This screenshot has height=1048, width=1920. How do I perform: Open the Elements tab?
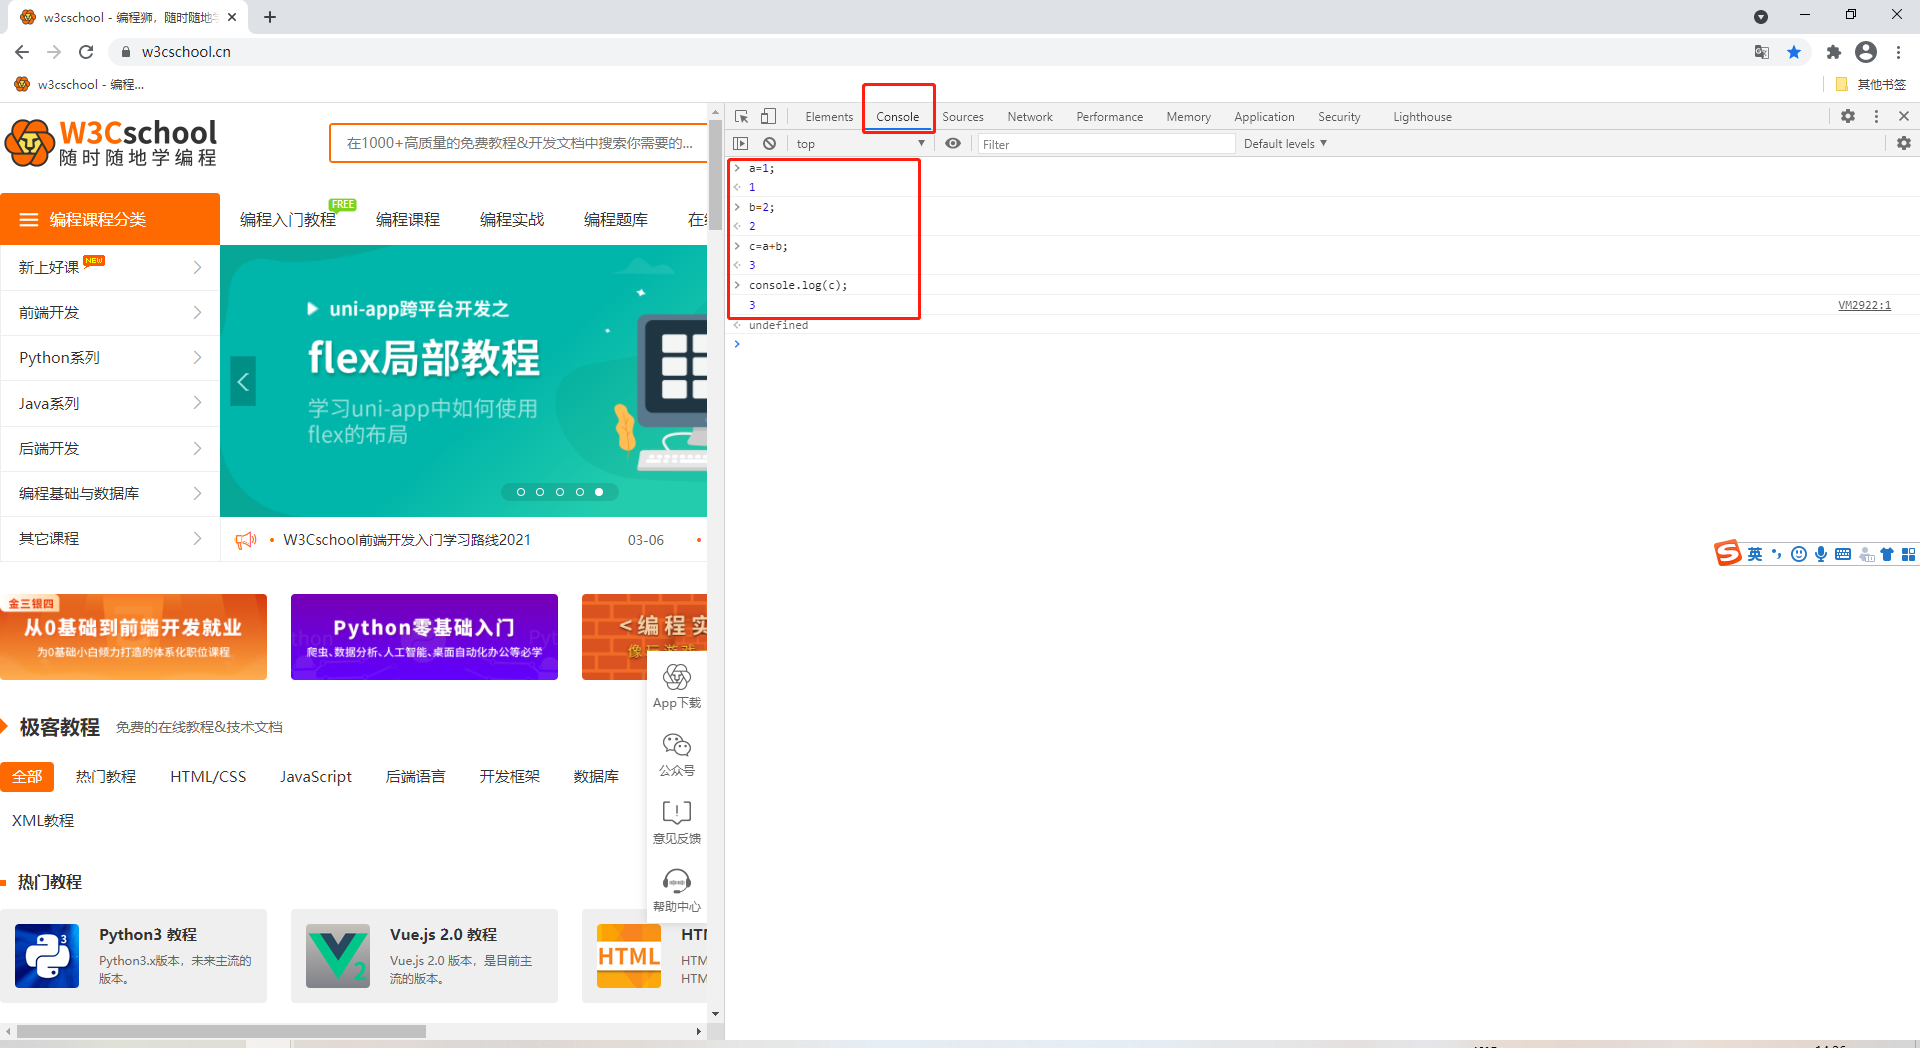(829, 117)
